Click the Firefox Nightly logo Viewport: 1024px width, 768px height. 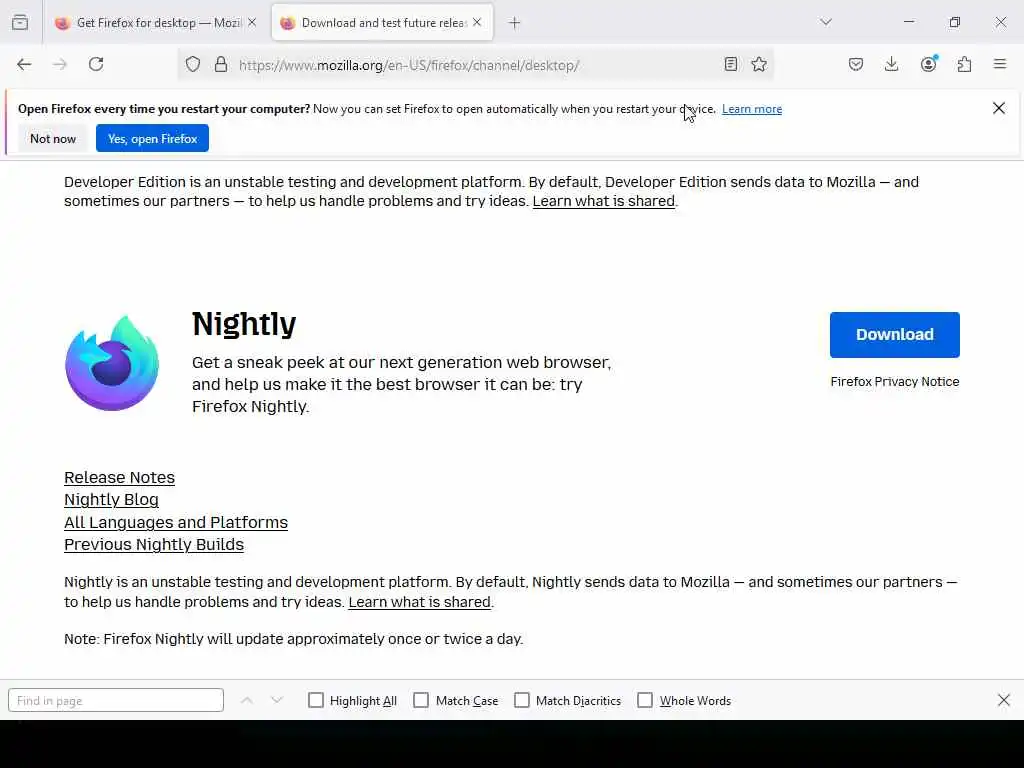112,363
